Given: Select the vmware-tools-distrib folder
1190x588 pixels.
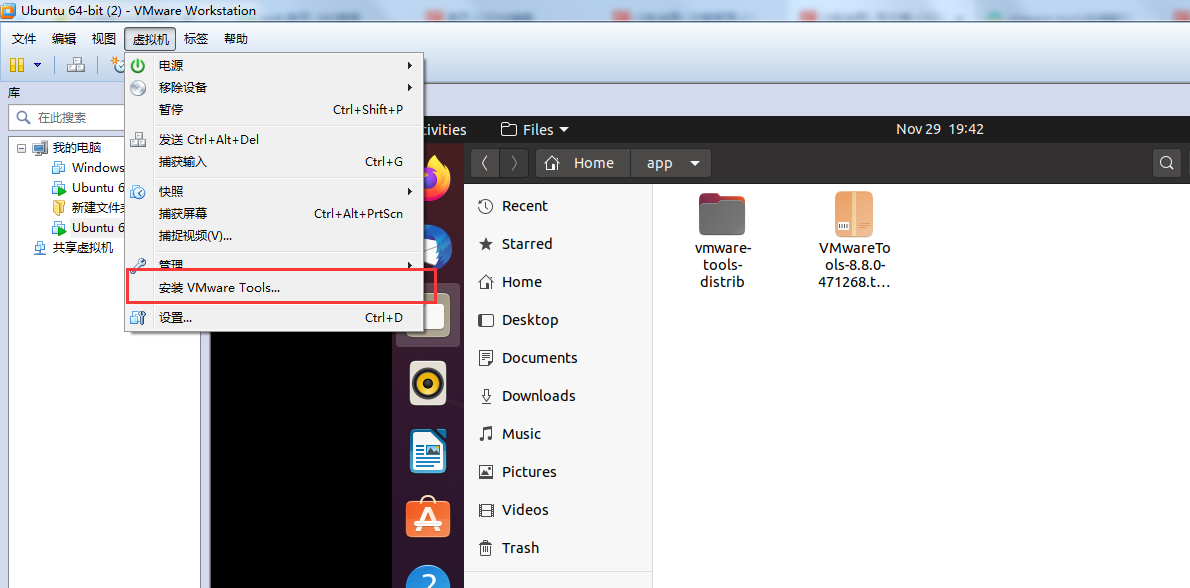Looking at the screenshot, I should [722, 213].
